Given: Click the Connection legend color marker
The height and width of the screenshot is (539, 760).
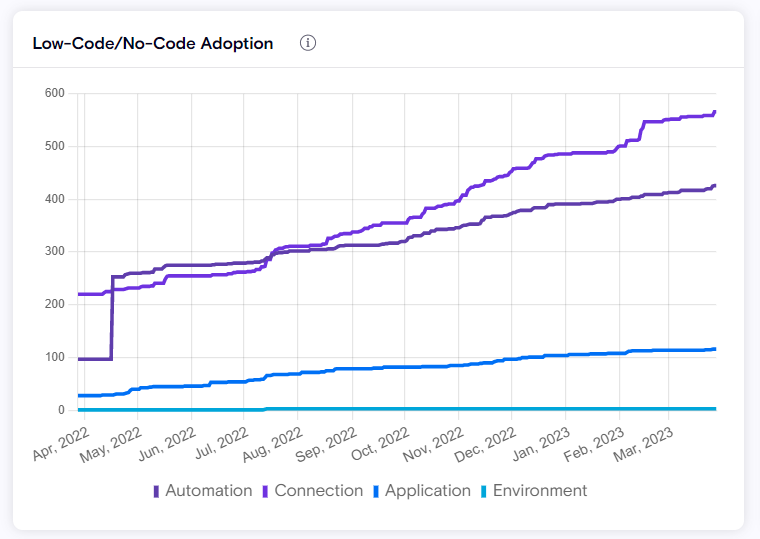Looking at the screenshot, I should coord(265,491).
